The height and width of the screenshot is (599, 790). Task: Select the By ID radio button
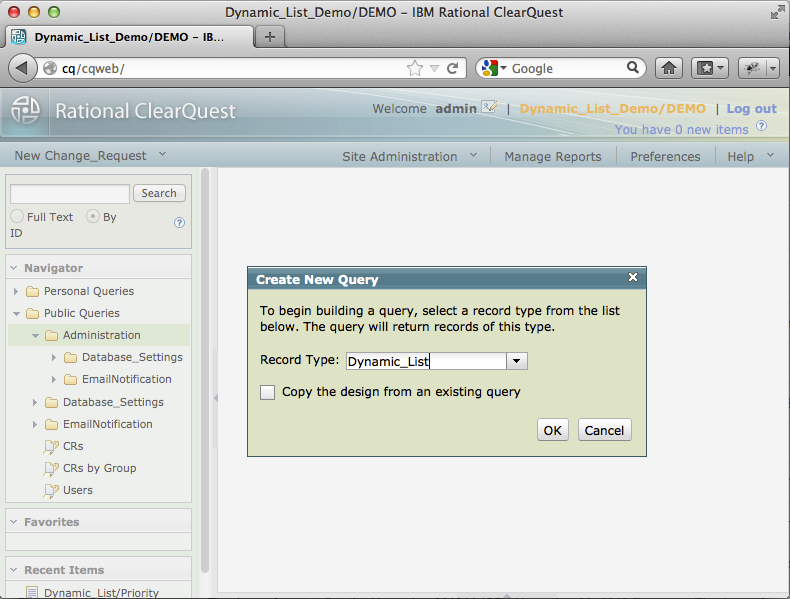tap(93, 216)
